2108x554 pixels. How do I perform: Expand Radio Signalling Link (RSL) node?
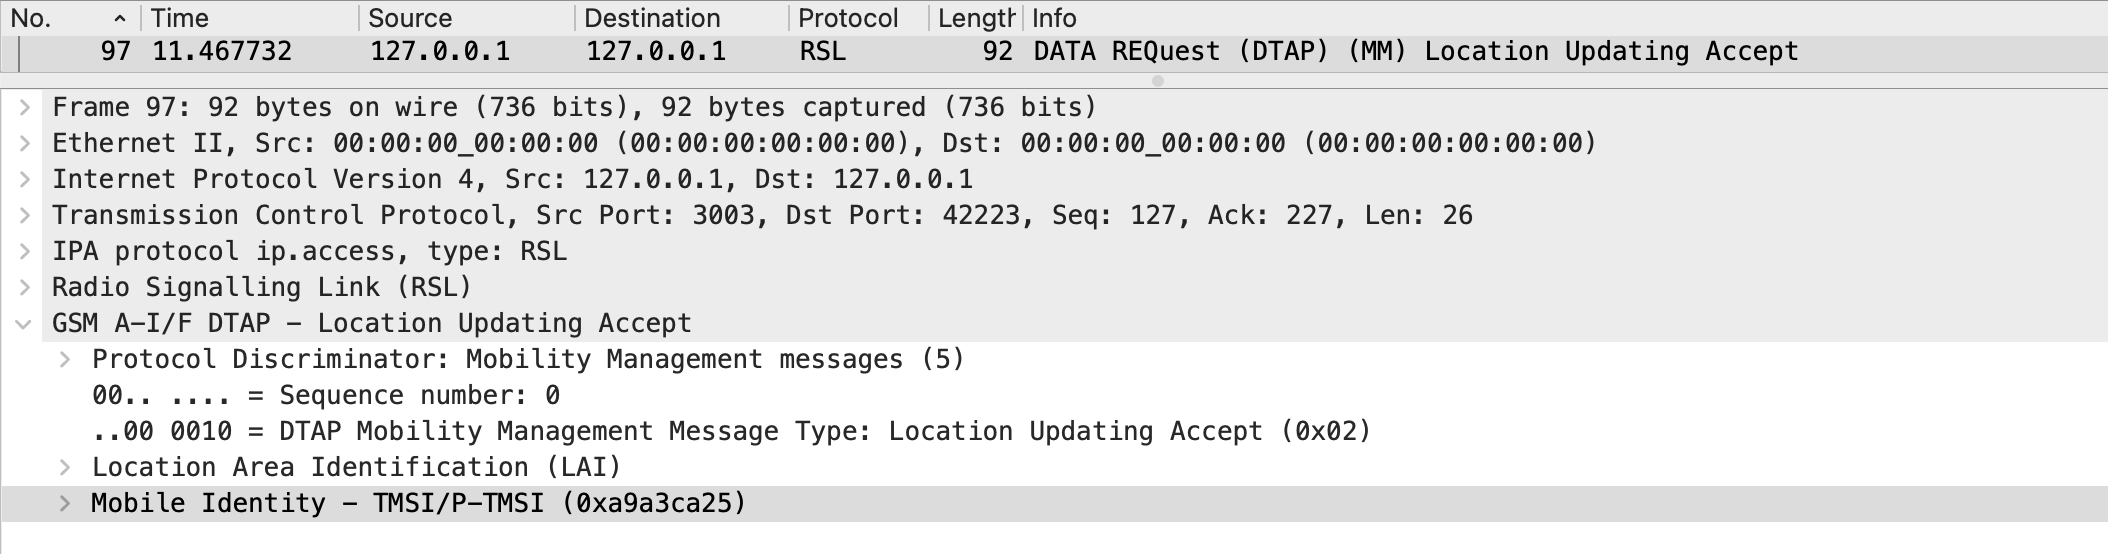[25, 287]
